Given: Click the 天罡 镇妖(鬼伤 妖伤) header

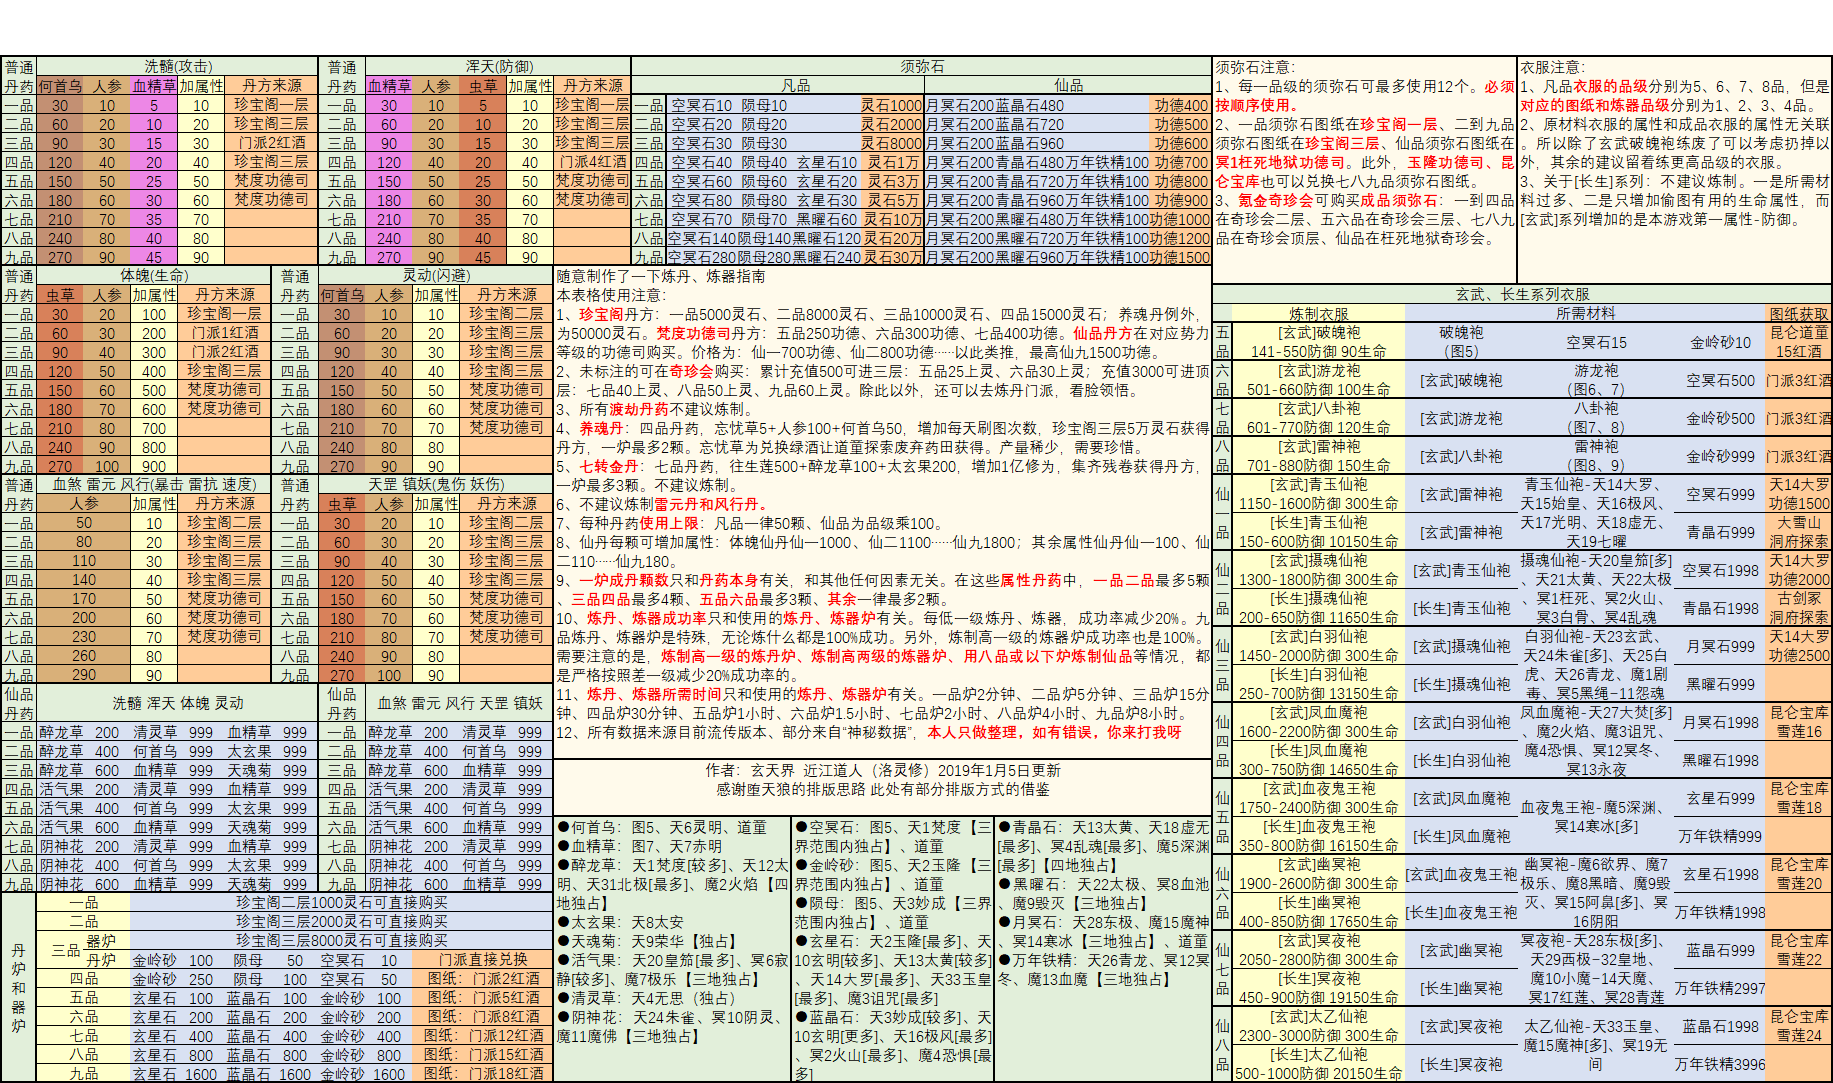Looking at the screenshot, I should [435, 484].
